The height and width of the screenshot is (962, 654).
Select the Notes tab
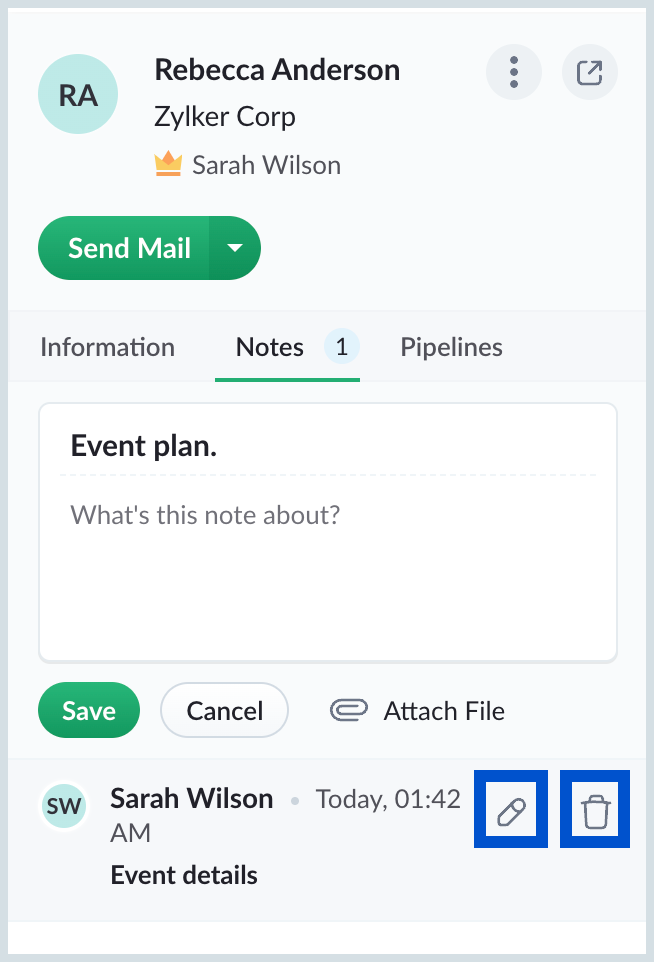[x=270, y=347]
